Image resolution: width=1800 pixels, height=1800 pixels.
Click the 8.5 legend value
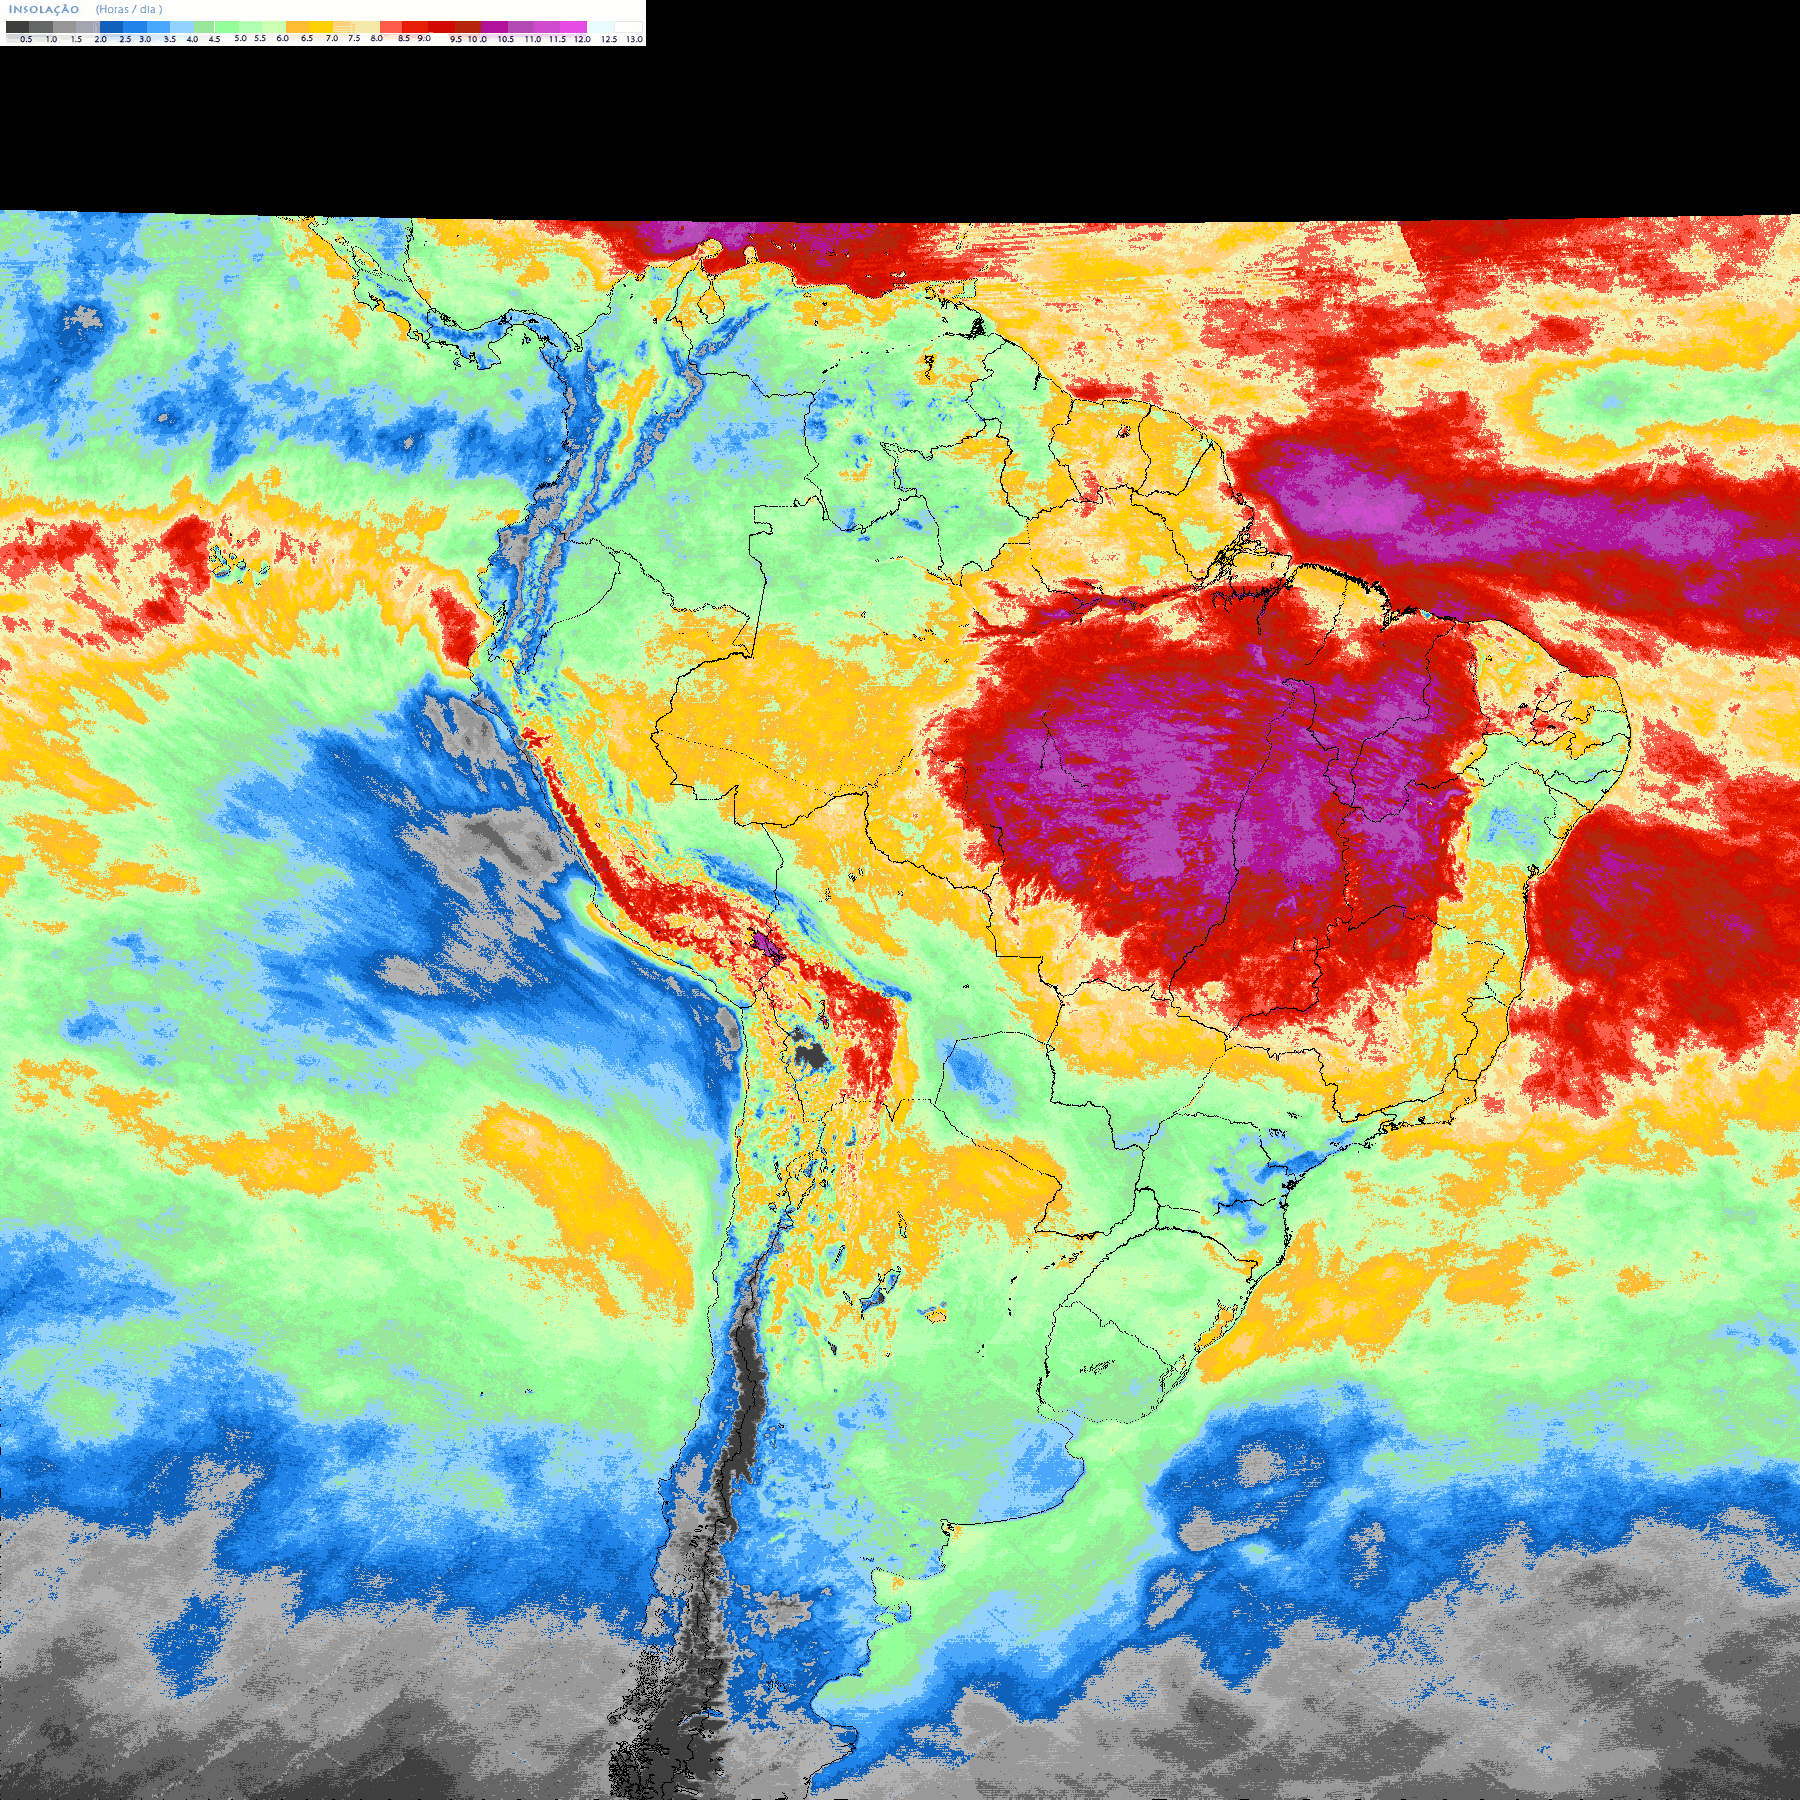click(x=404, y=38)
